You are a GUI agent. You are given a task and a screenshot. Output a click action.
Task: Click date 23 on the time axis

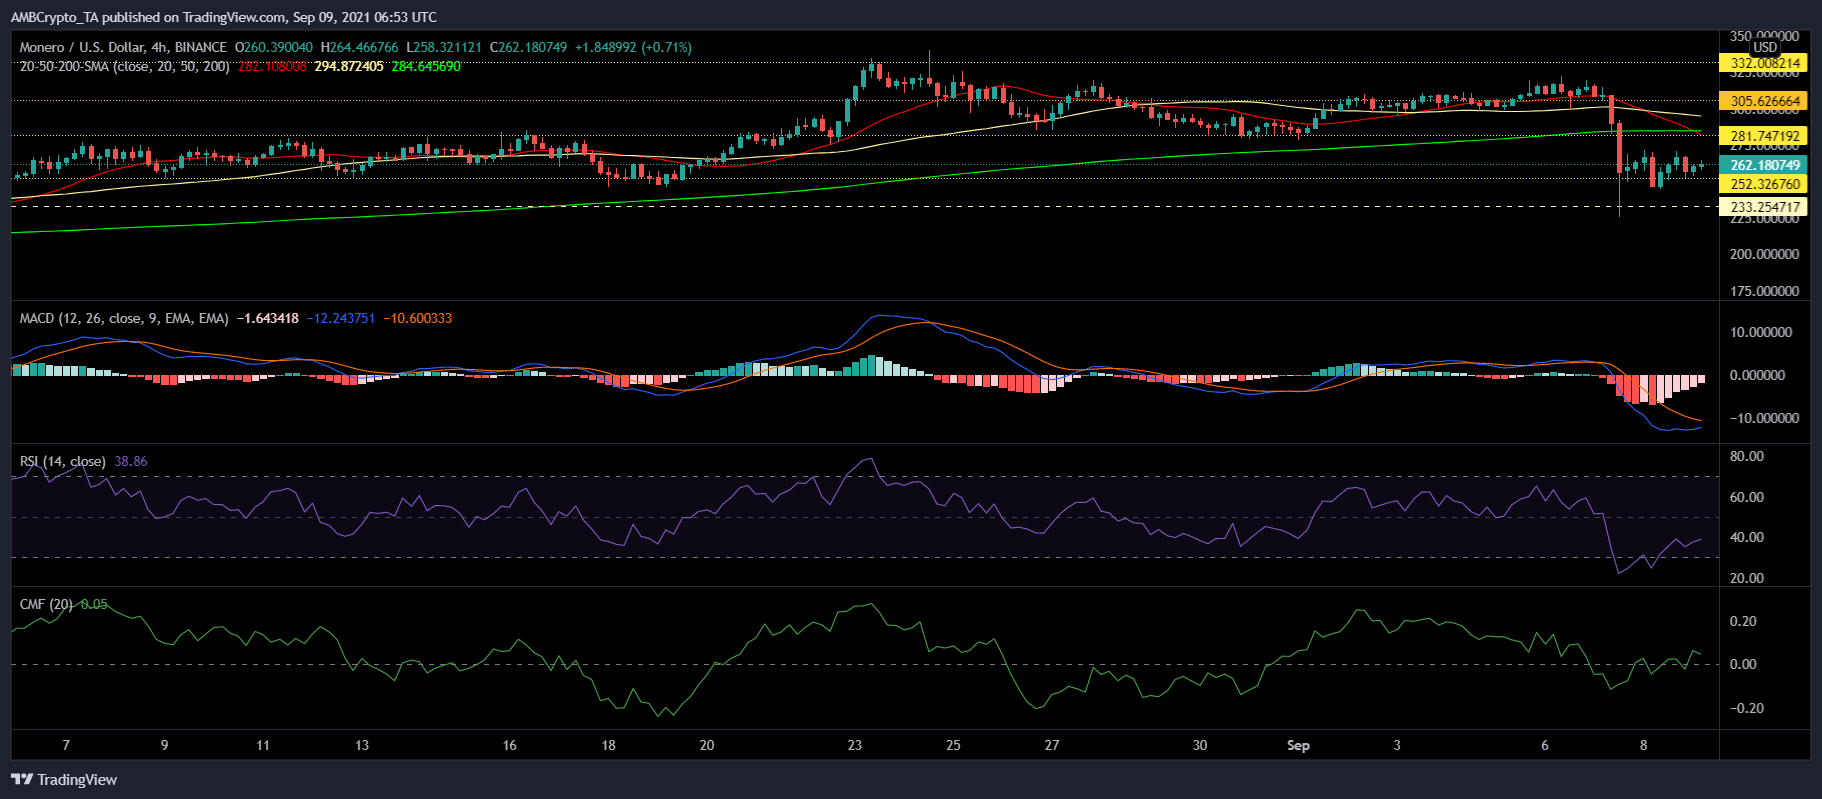pyautogui.click(x=855, y=745)
